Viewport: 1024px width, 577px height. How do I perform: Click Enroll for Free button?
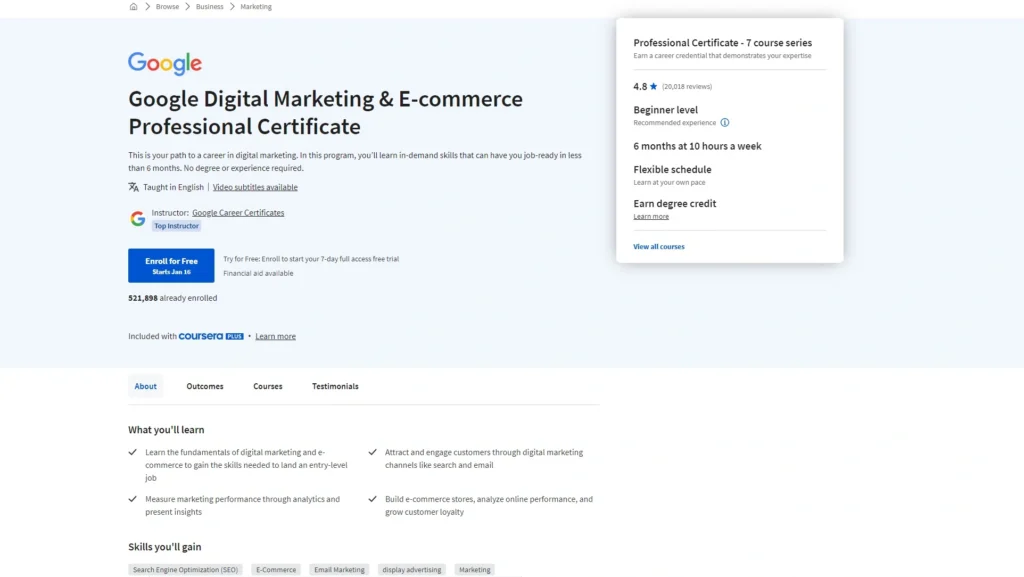[171, 266]
